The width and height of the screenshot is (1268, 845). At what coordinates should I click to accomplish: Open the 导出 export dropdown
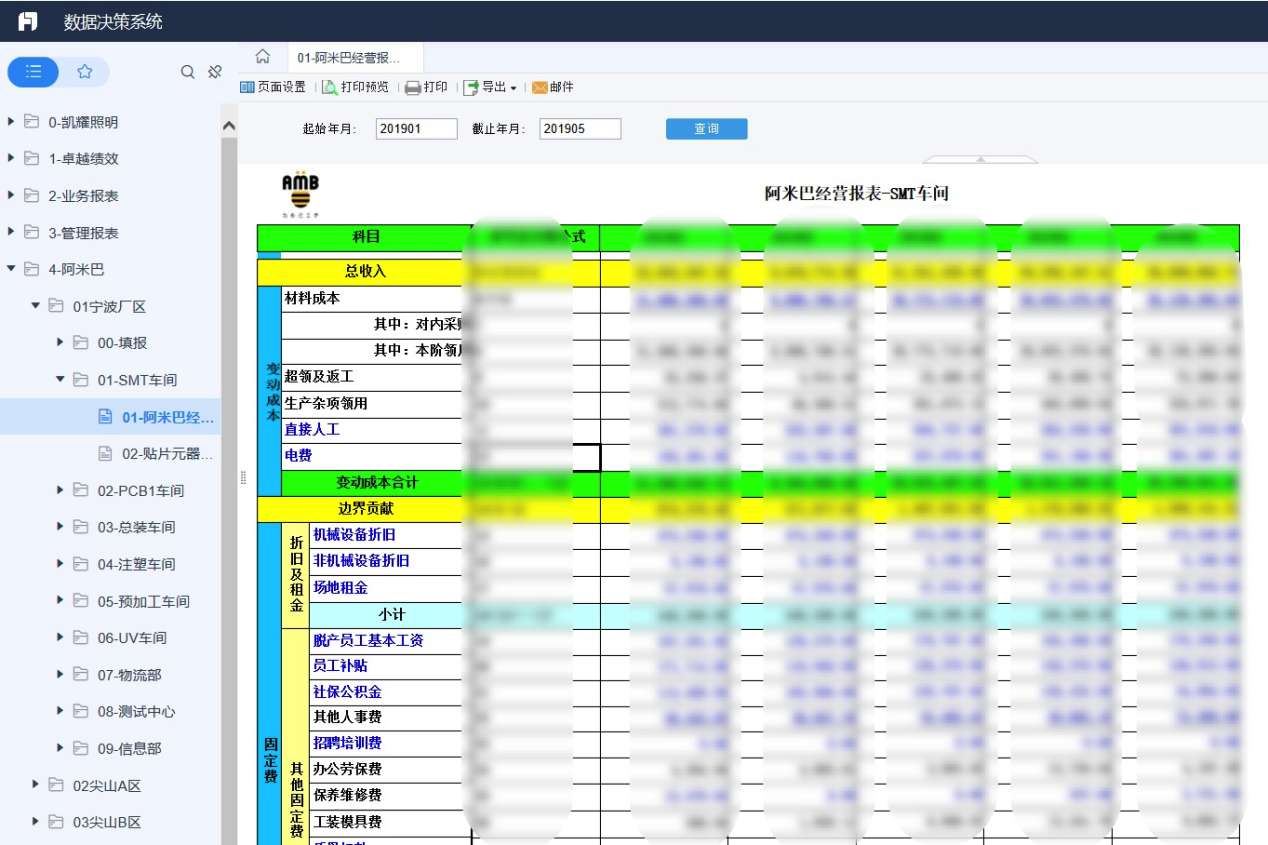pos(490,87)
